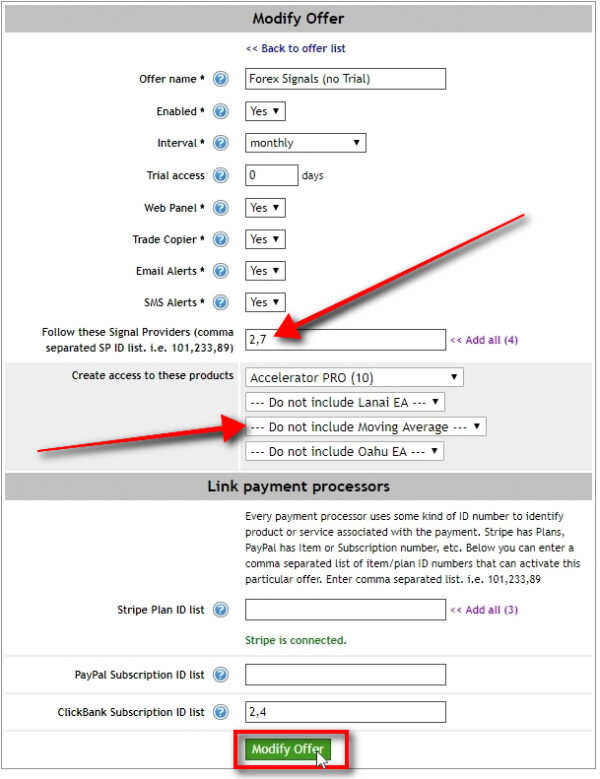
Task: Click the Offer name text field
Action: tap(345, 79)
